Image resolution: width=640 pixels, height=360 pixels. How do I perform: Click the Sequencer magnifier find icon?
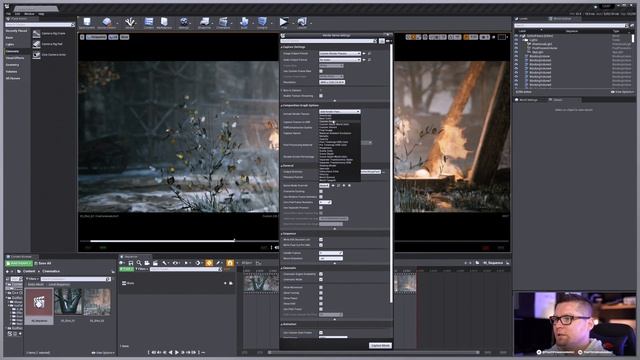[x=139, y=263]
